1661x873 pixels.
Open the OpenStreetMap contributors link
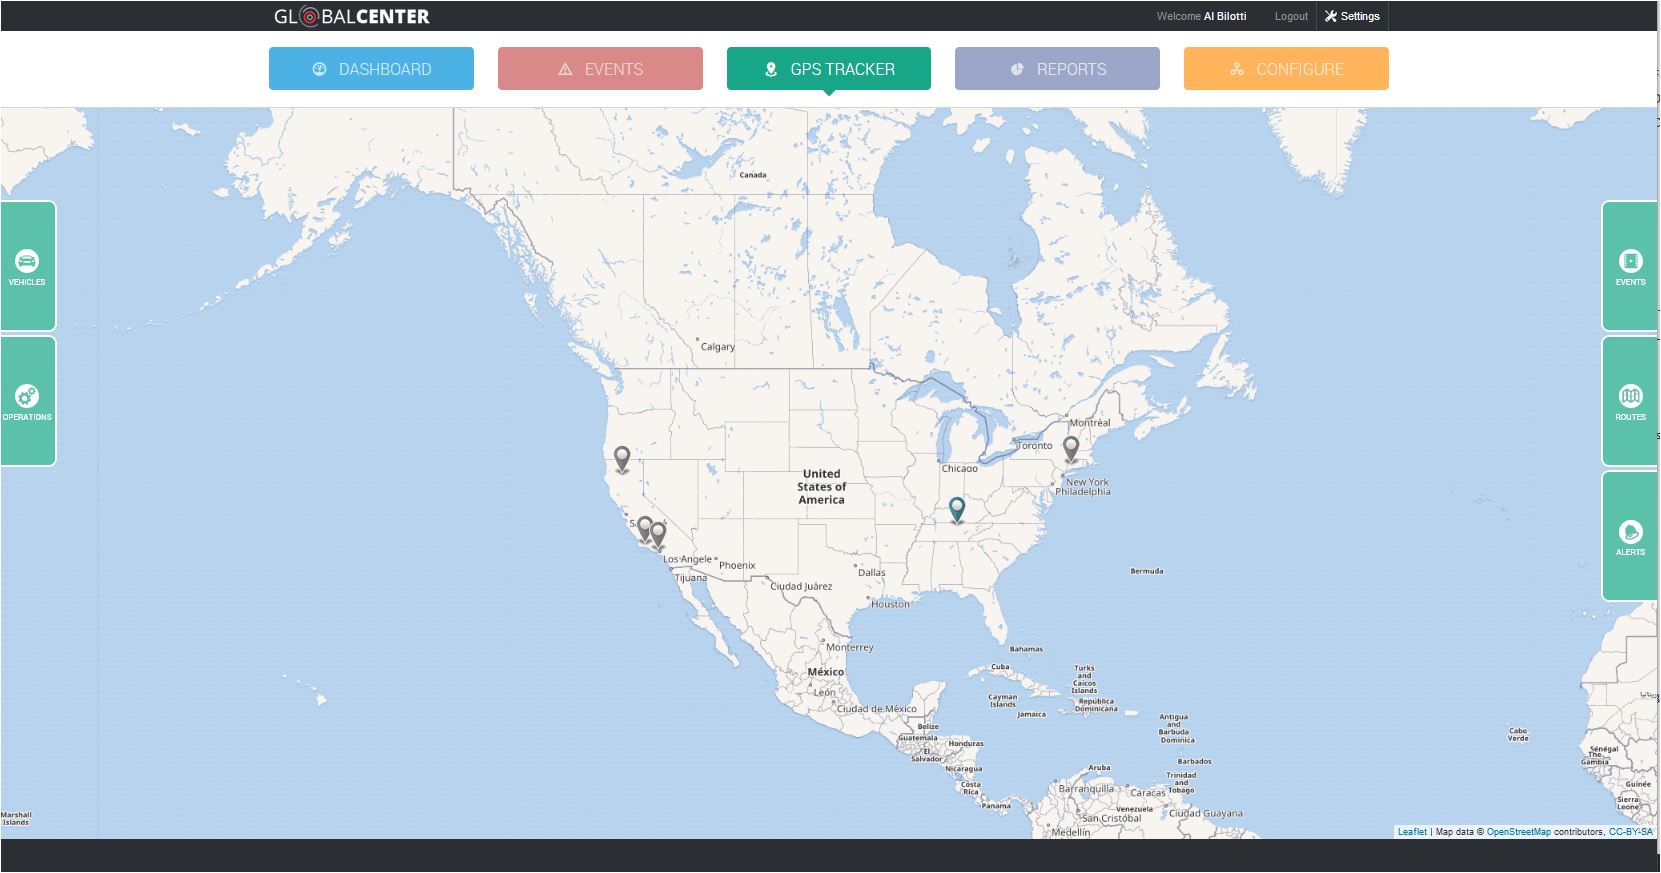click(1518, 832)
